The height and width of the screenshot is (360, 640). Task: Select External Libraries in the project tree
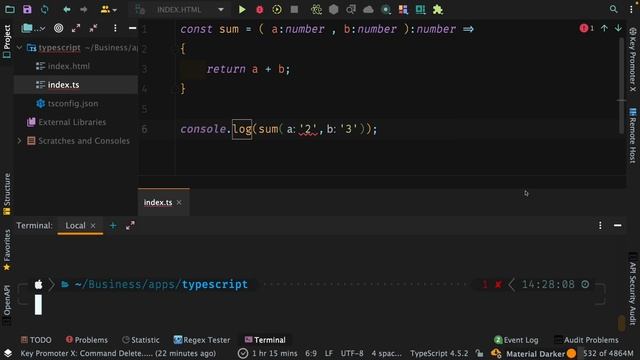[72, 122]
